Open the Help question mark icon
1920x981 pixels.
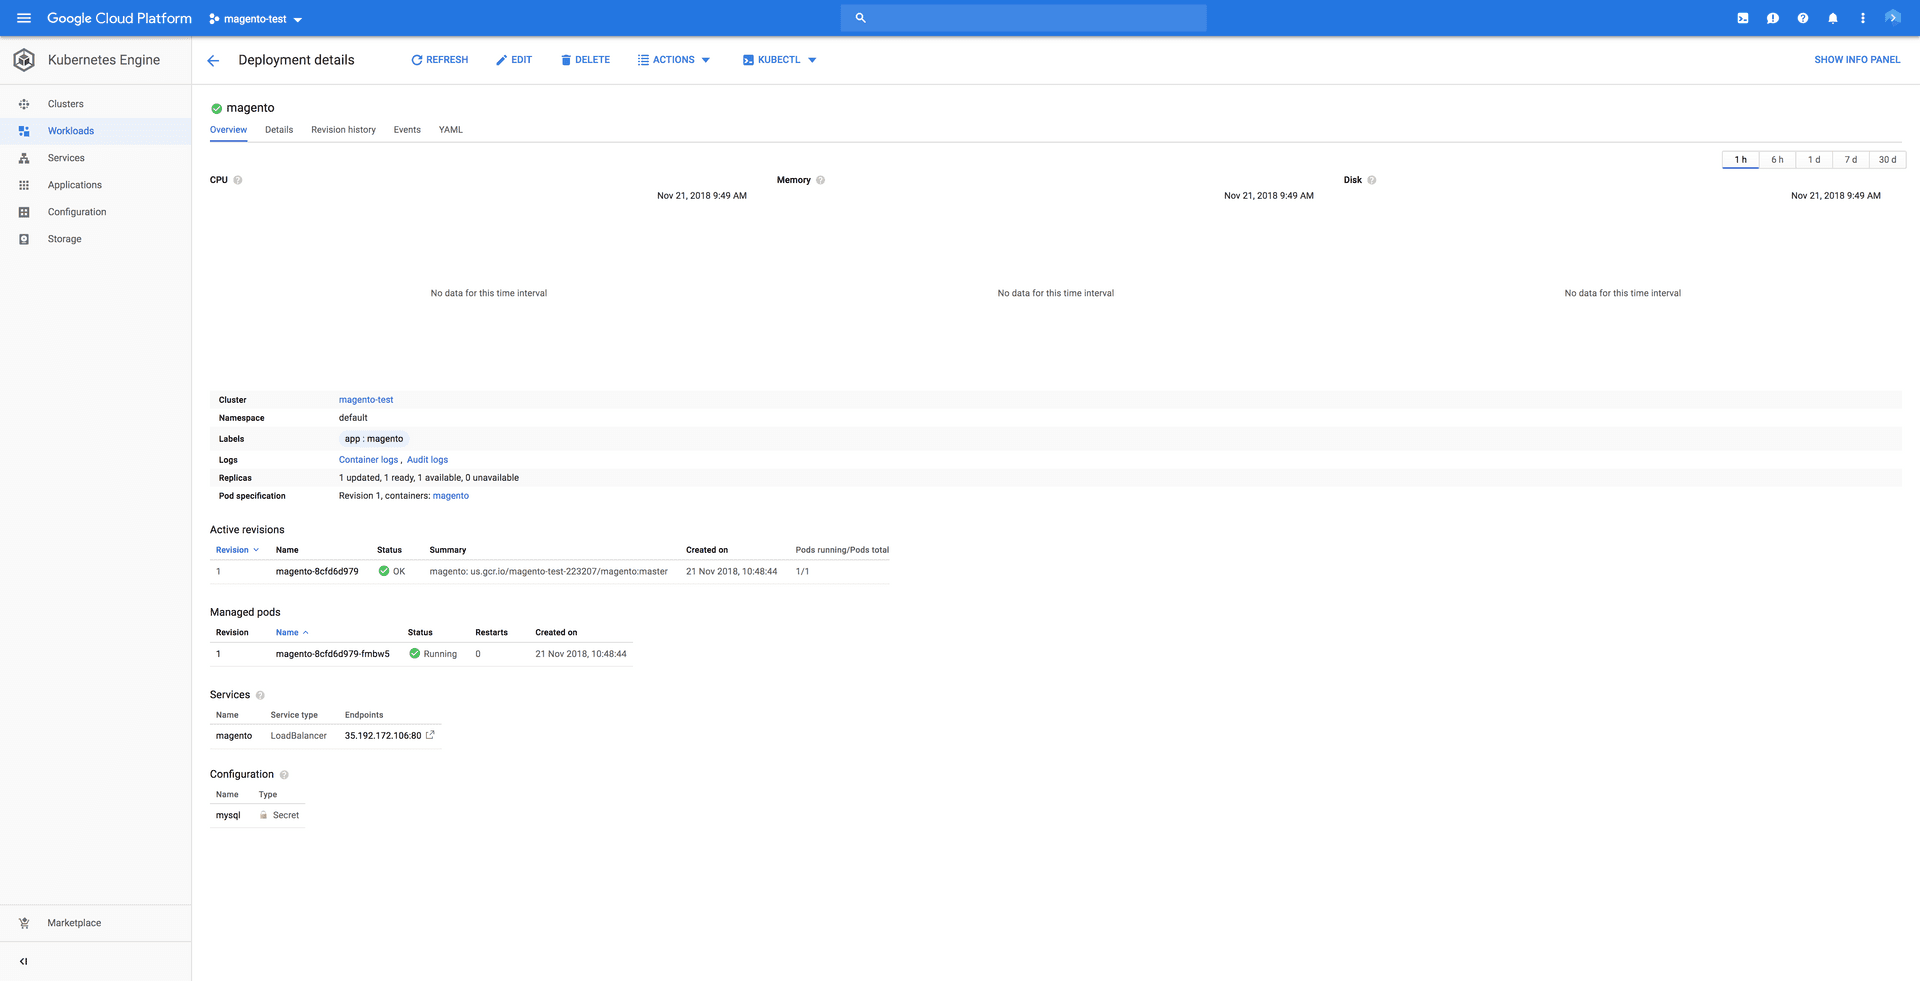[x=1803, y=18]
